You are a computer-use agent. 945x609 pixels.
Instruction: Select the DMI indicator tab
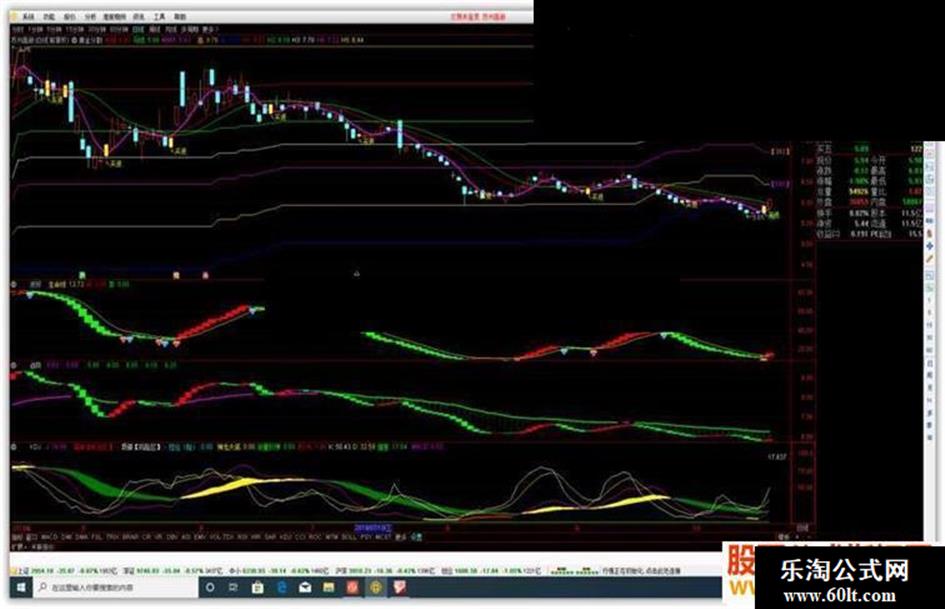pos(66,536)
